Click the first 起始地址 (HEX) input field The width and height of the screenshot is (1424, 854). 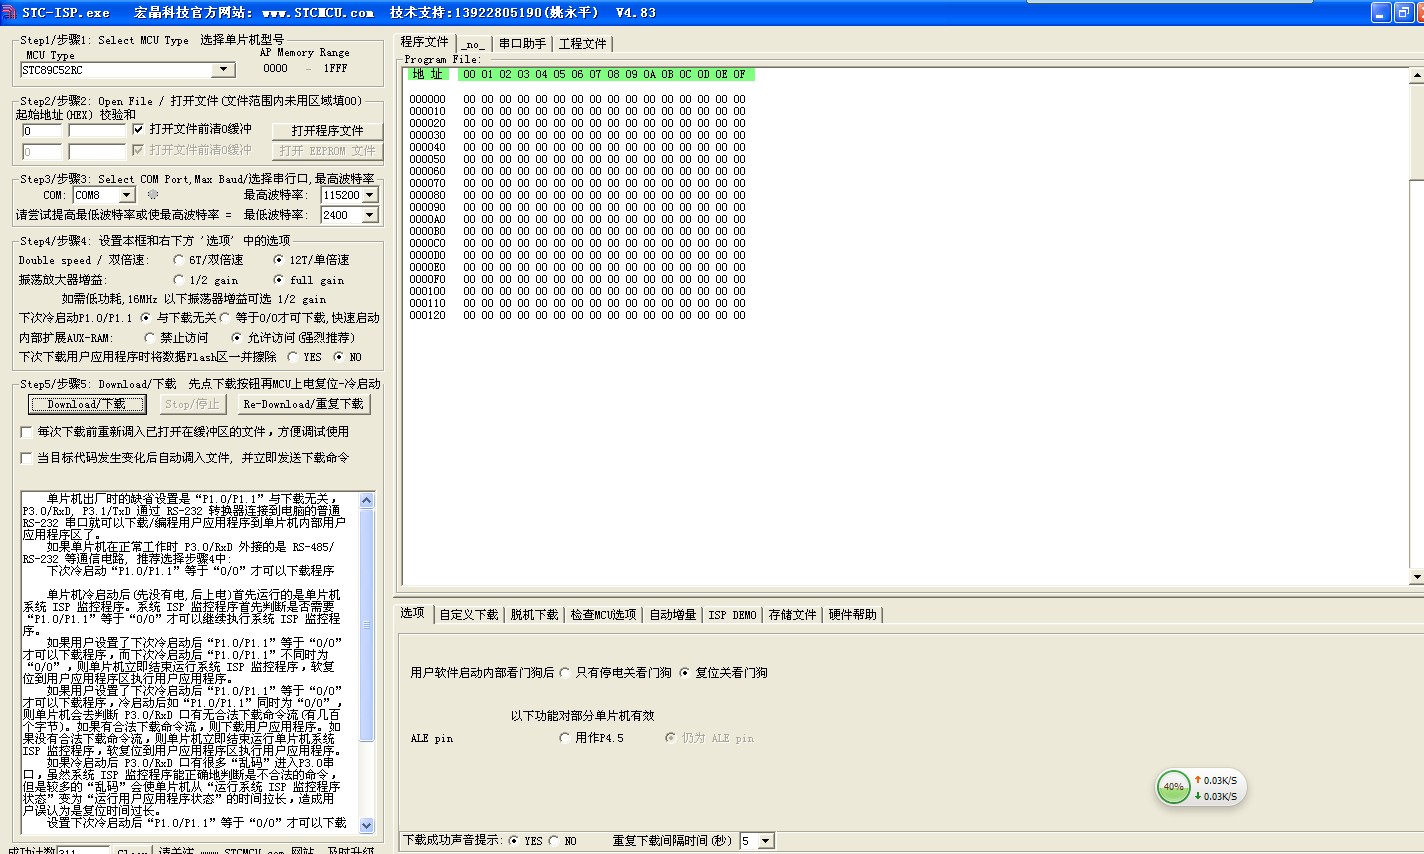(42, 131)
